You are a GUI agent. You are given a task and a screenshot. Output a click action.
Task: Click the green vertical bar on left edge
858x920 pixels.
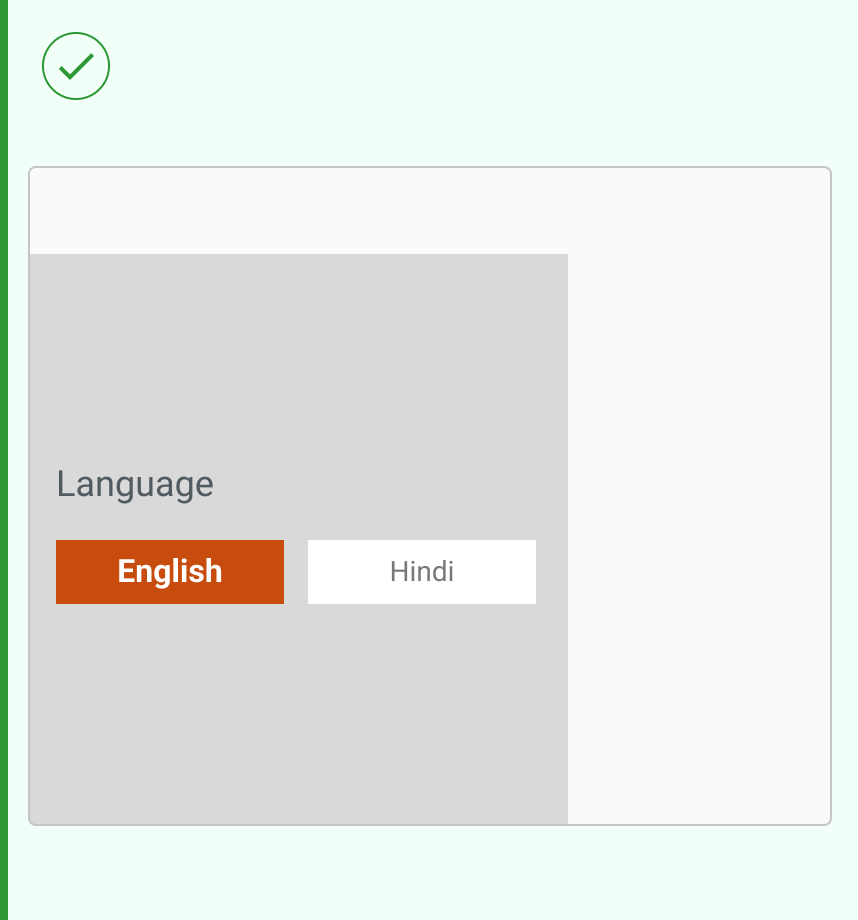point(4,460)
